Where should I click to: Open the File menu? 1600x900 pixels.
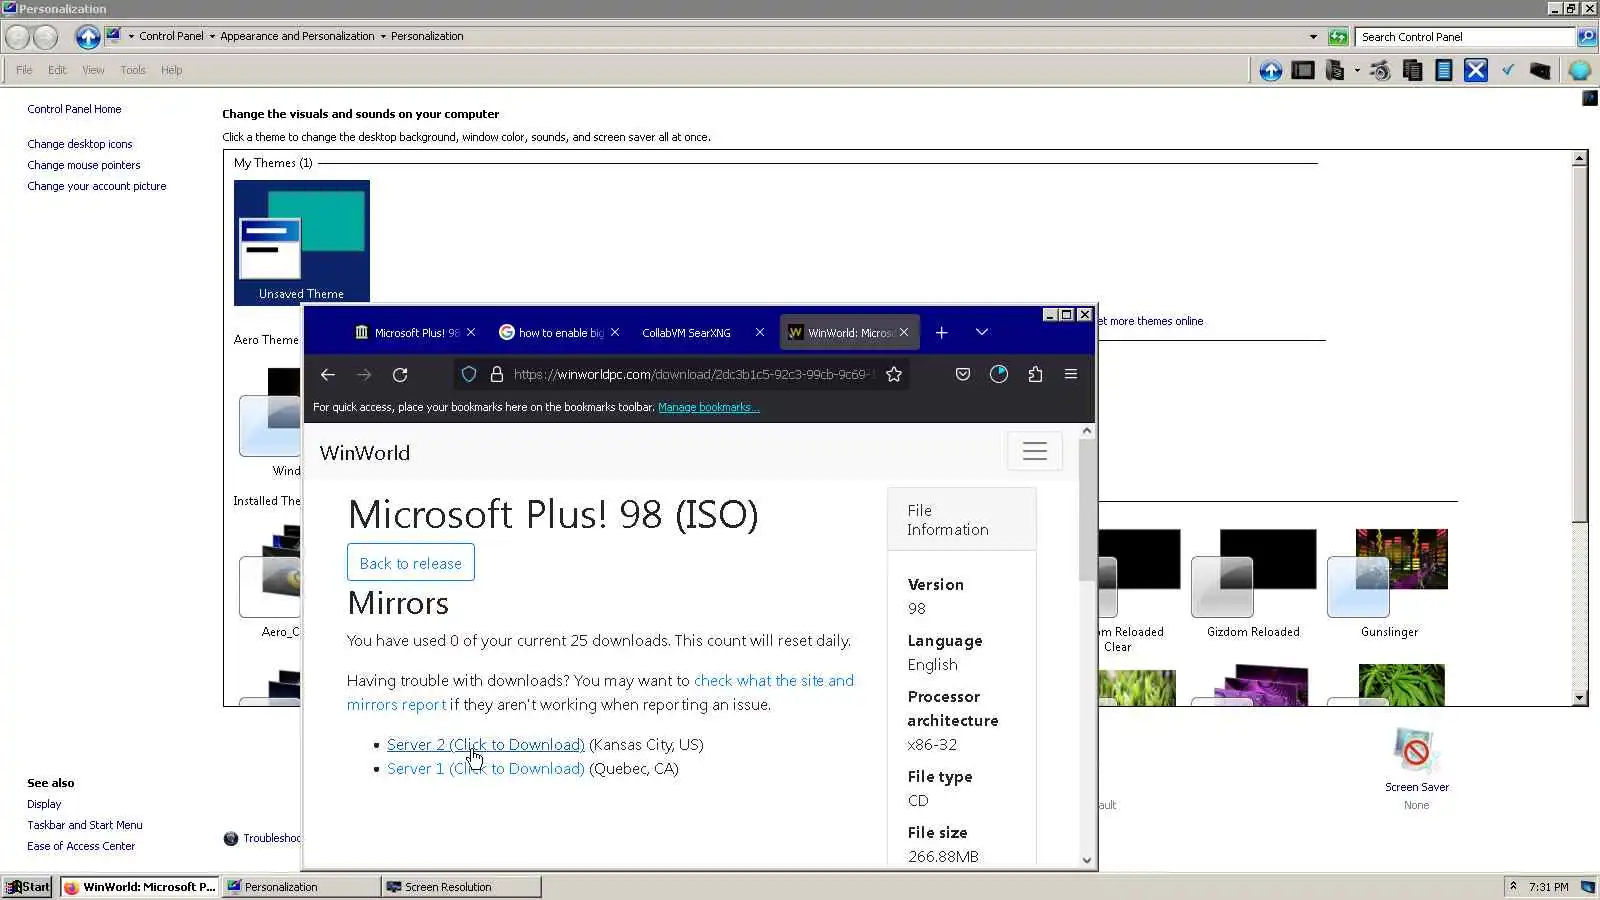pyautogui.click(x=24, y=70)
